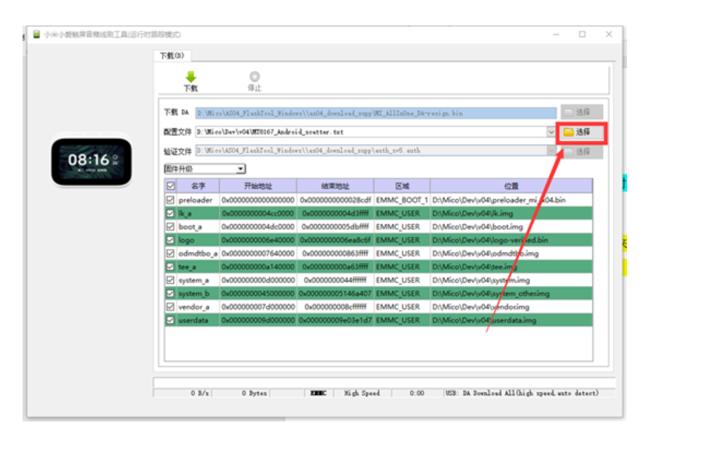Click the 0 B/s speed status entry
The width and height of the screenshot is (708, 459).
pyautogui.click(x=199, y=393)
